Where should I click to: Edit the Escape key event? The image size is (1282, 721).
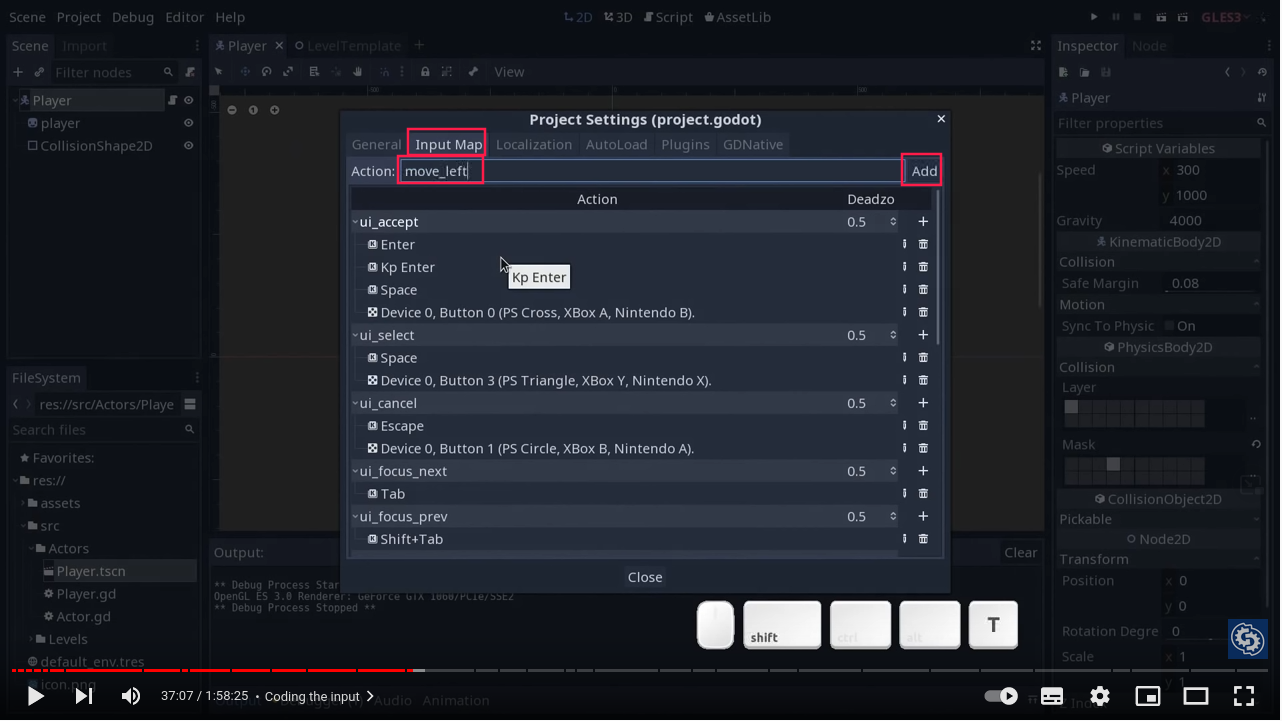click(904, 426)
